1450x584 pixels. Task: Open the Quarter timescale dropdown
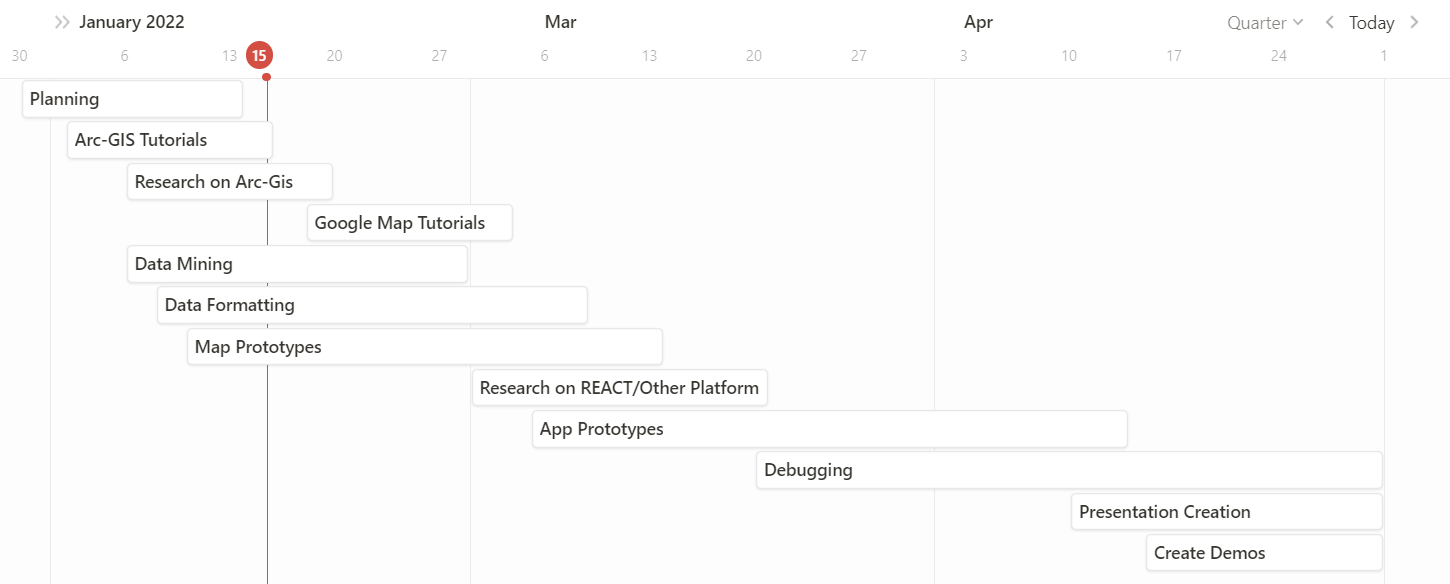click(1265, 22)
